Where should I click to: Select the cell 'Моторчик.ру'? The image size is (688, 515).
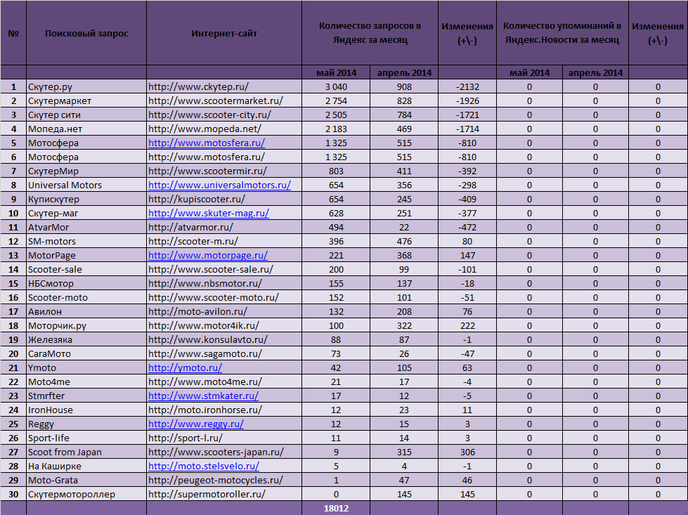86,325
